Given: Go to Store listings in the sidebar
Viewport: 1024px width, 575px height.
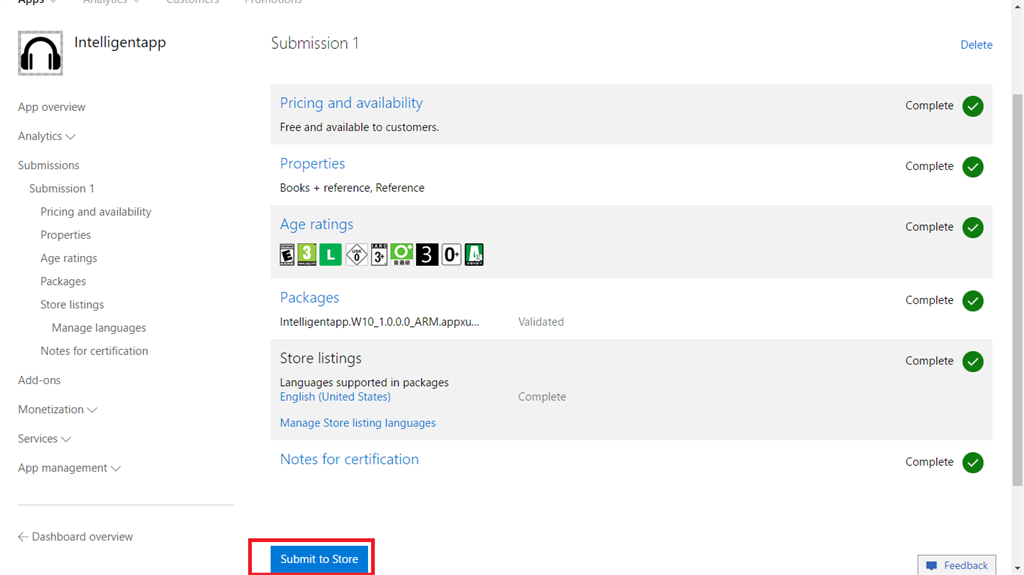Looking at the screenshot, I should click(x=72, y=304).
